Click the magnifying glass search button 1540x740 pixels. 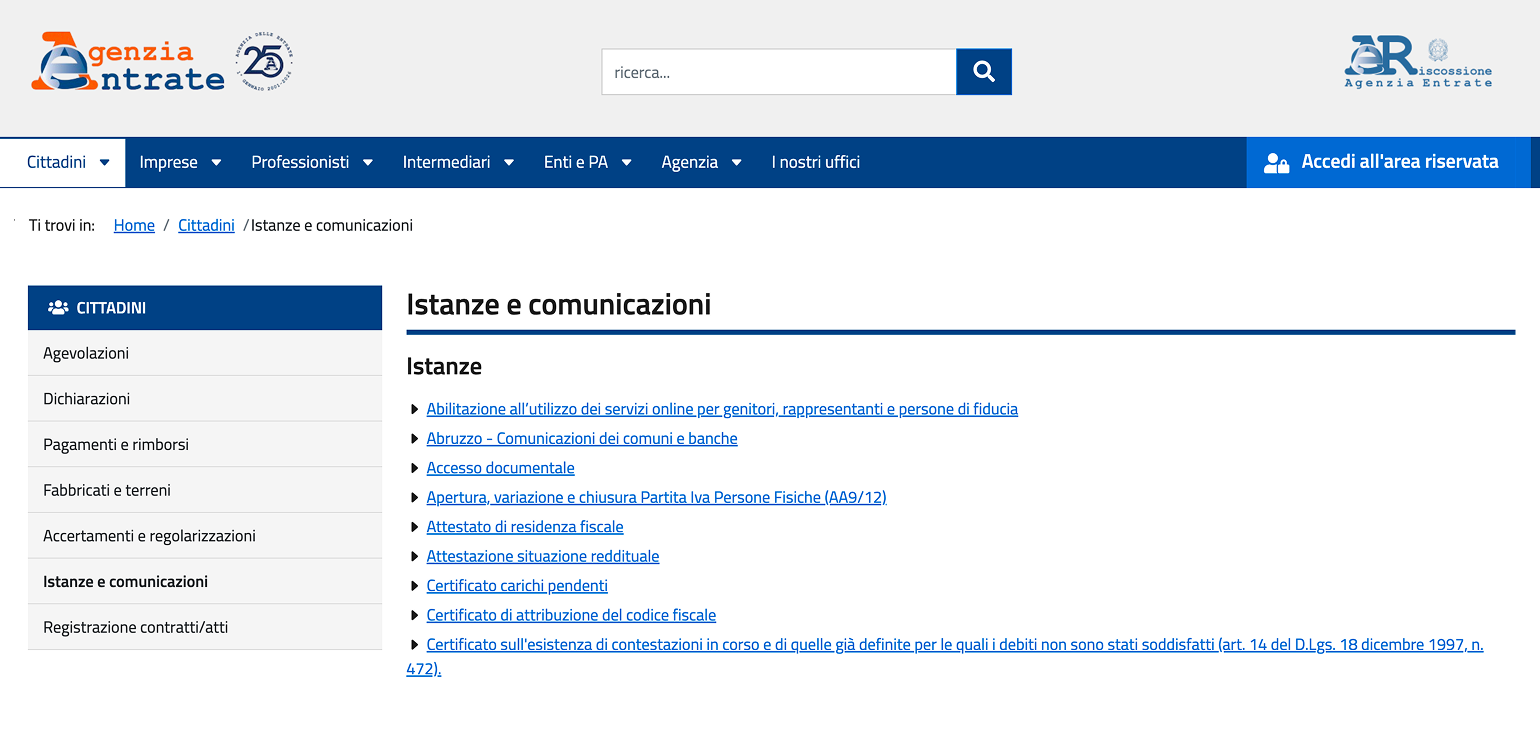point(983,72)
